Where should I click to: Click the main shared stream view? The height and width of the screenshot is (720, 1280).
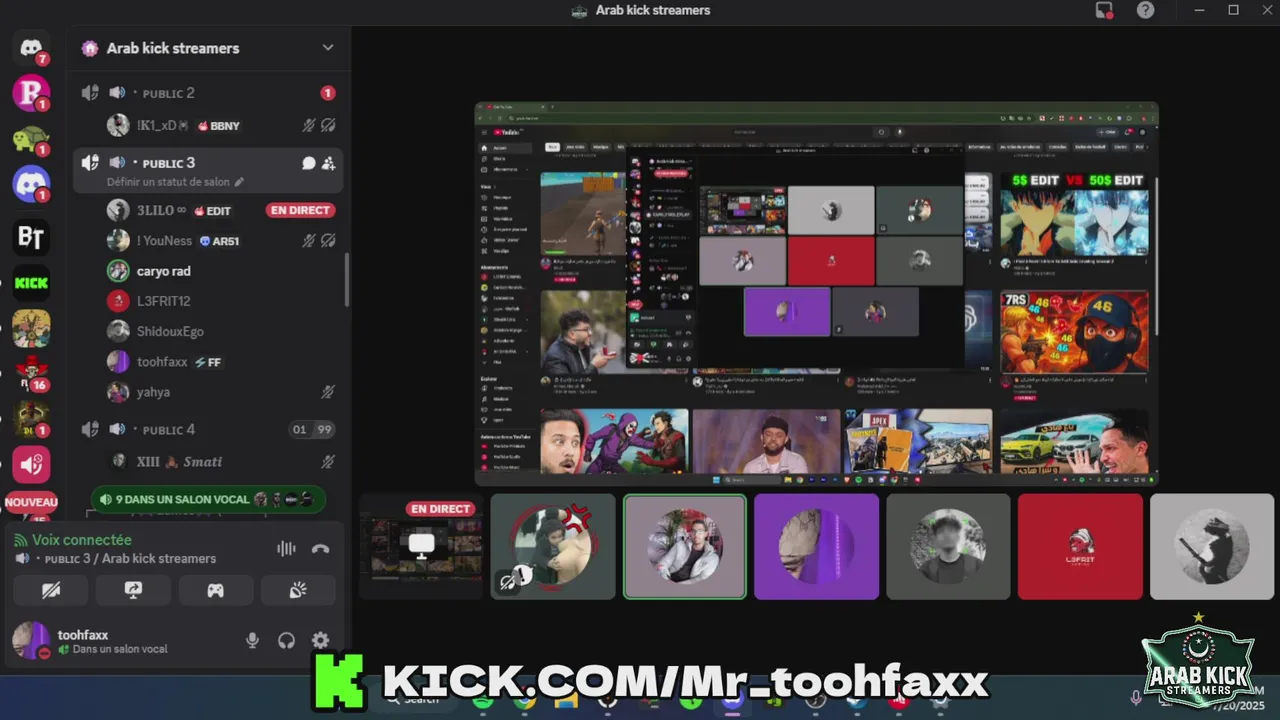pyautogui.click(x=816, y=294)
